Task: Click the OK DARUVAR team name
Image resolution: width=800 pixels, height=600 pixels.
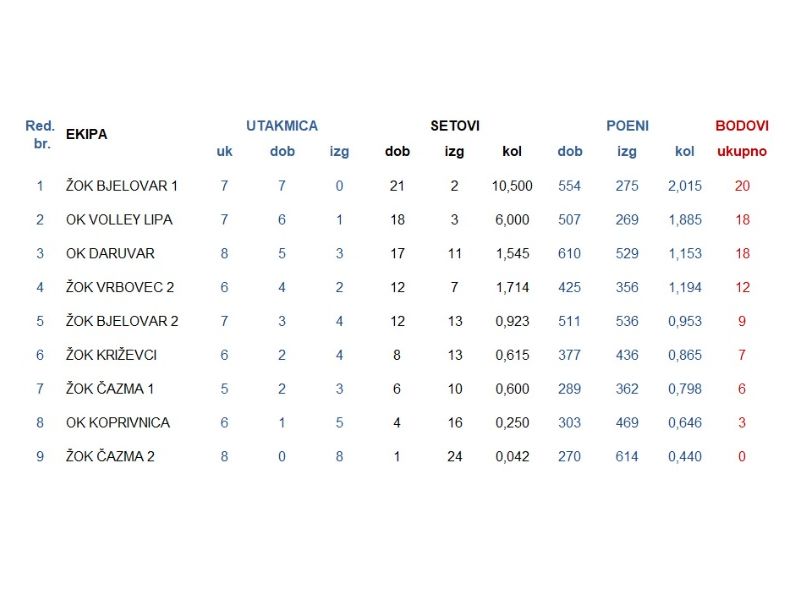Action: (x=110, y=254)
